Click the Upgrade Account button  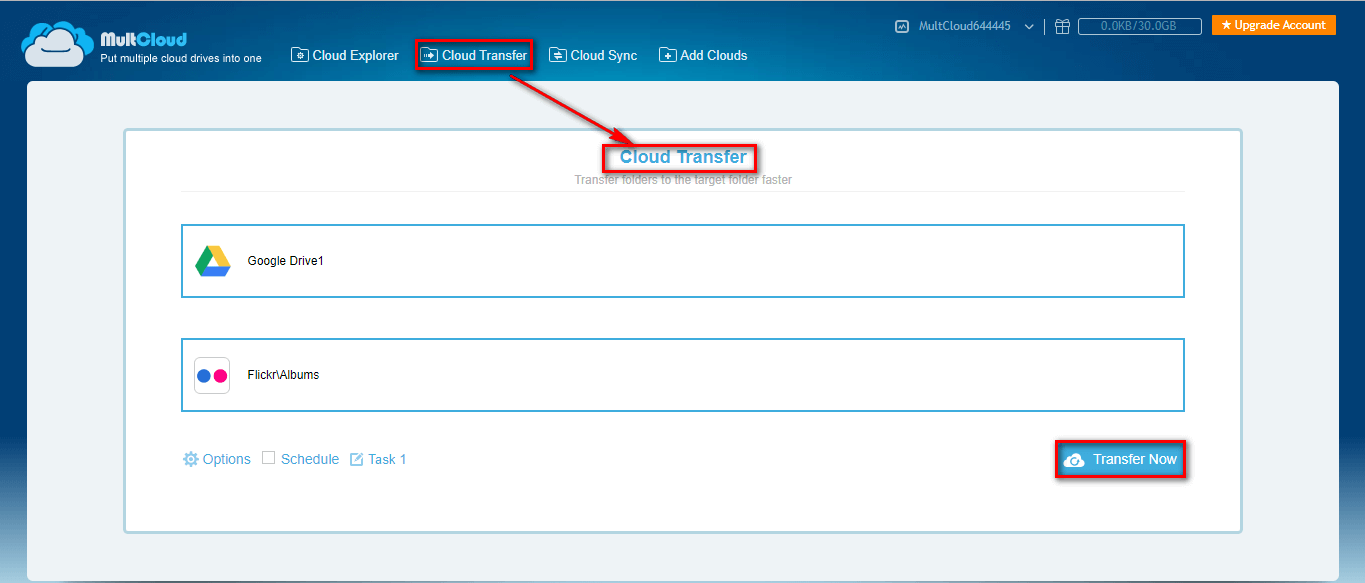coord(1273,25)
